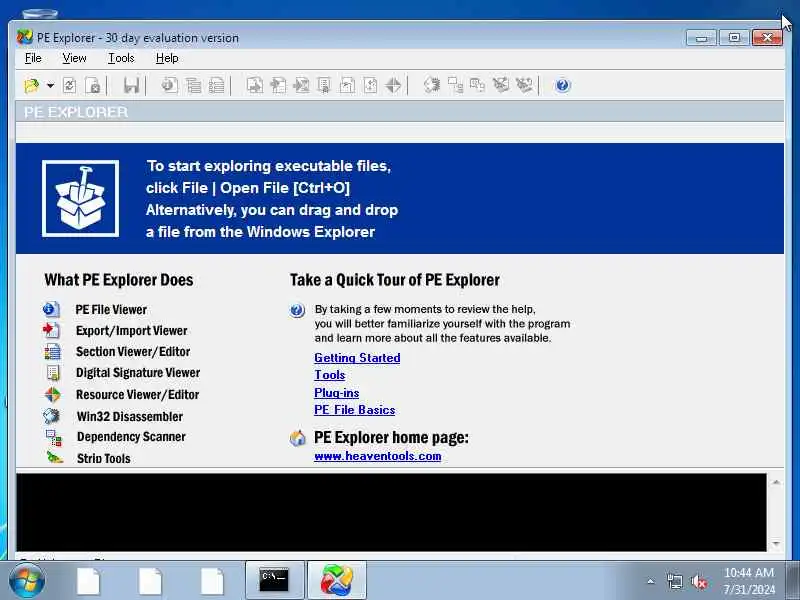
Task: Click the 'Dependency Scanner' text
Action: pyautogui.click(x=131, y=437)
